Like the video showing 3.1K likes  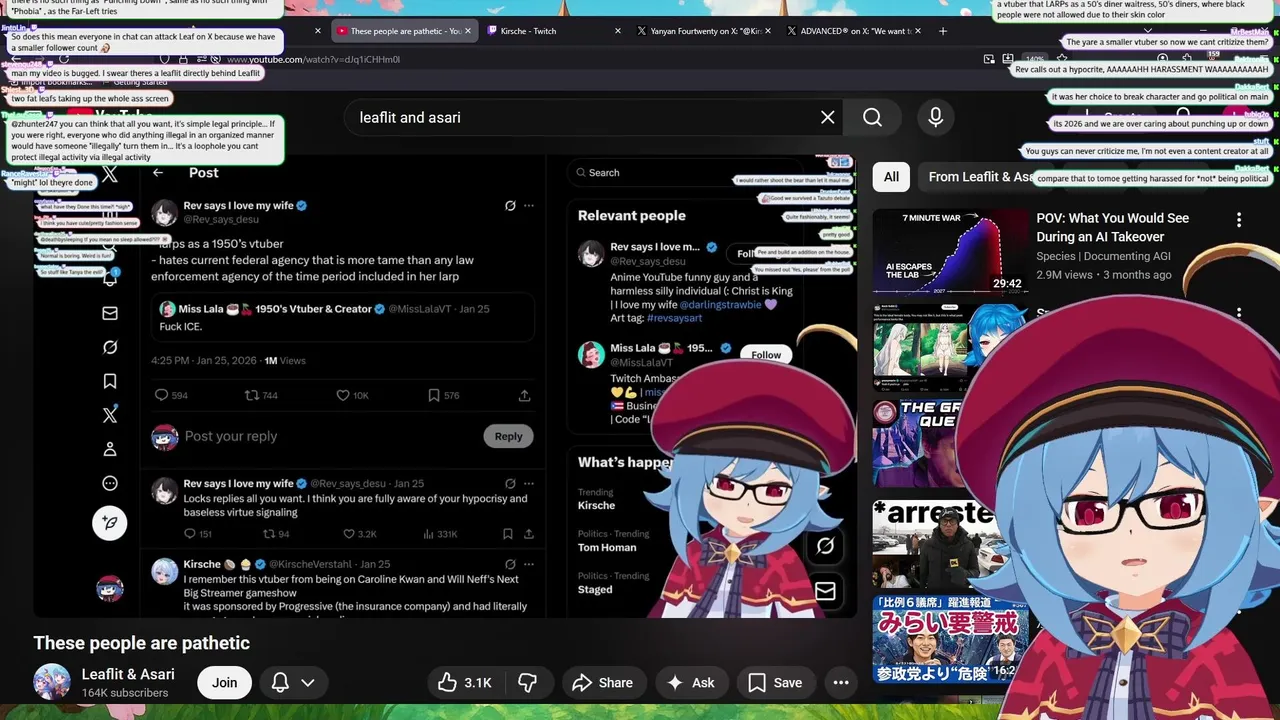click(x=465, y=682)
